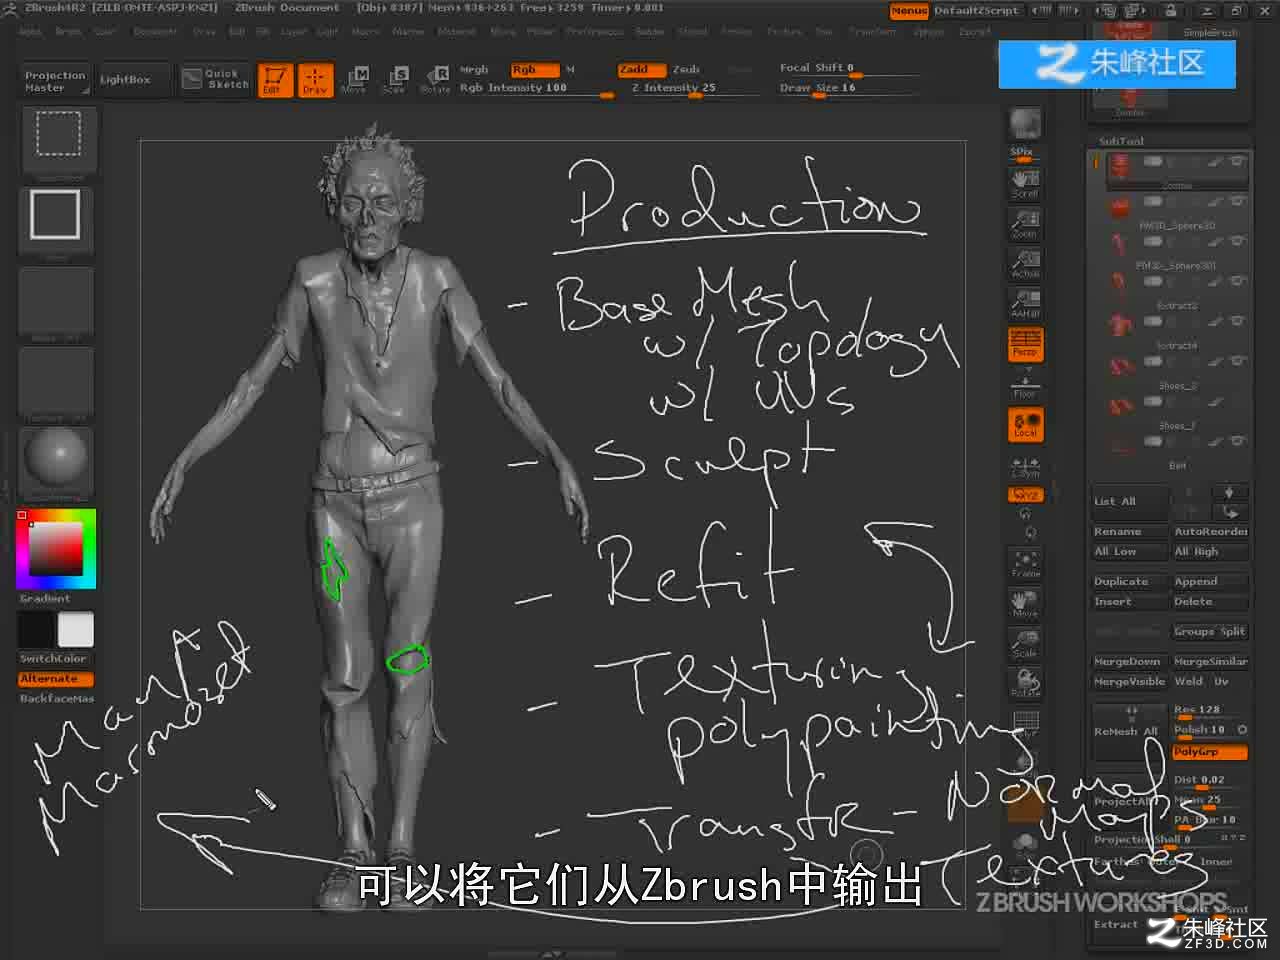Click the BPR render sphere icon
Viewport: 1280px width, 960px height.
(1025, 124)
